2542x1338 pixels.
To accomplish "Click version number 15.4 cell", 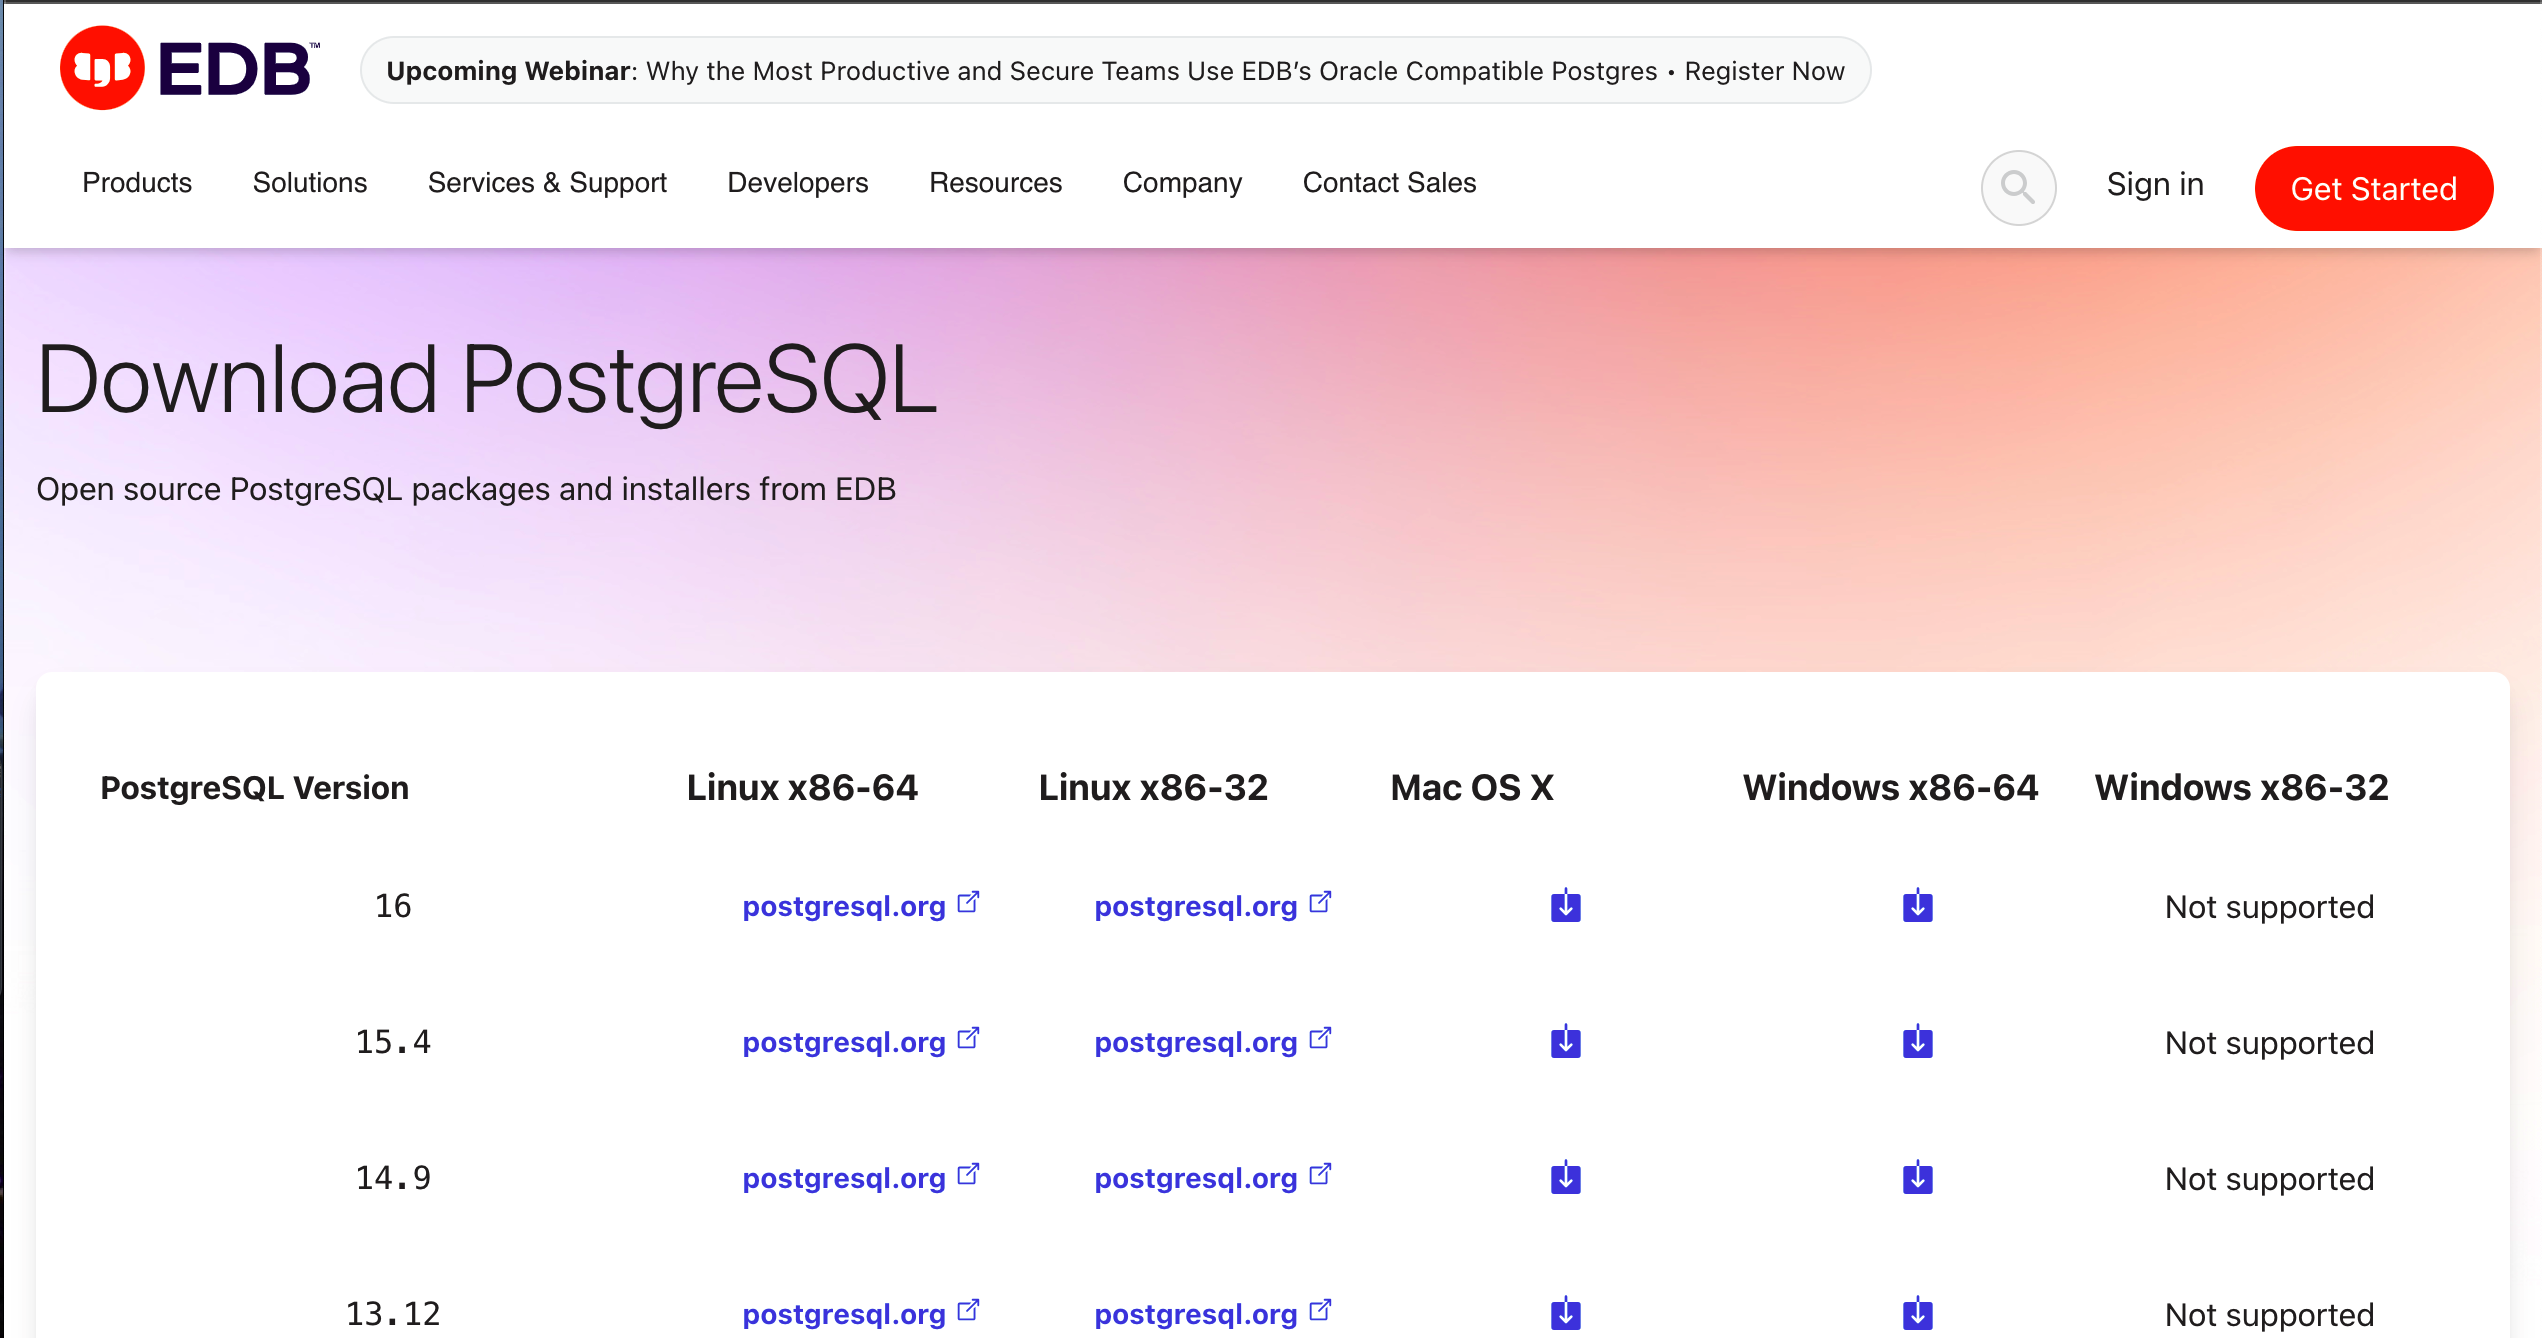I will pyautogui.click(x=393, y=1042).
